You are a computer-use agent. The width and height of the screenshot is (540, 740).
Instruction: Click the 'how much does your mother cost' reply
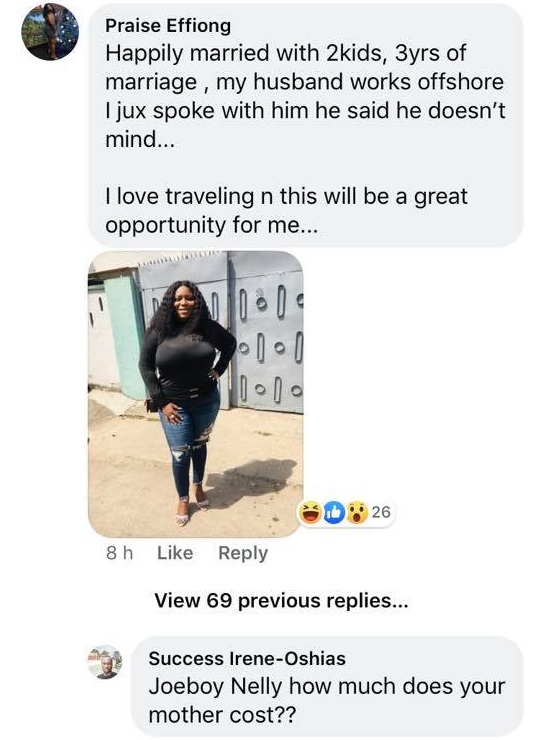327,700
